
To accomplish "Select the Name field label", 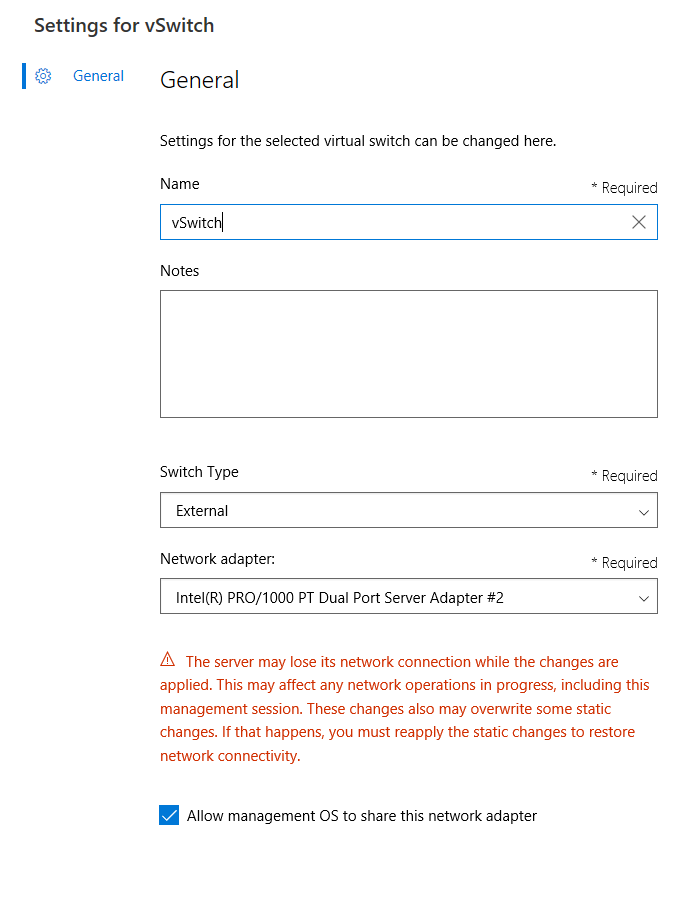I will pyautogui.click(x=180, y=184).
